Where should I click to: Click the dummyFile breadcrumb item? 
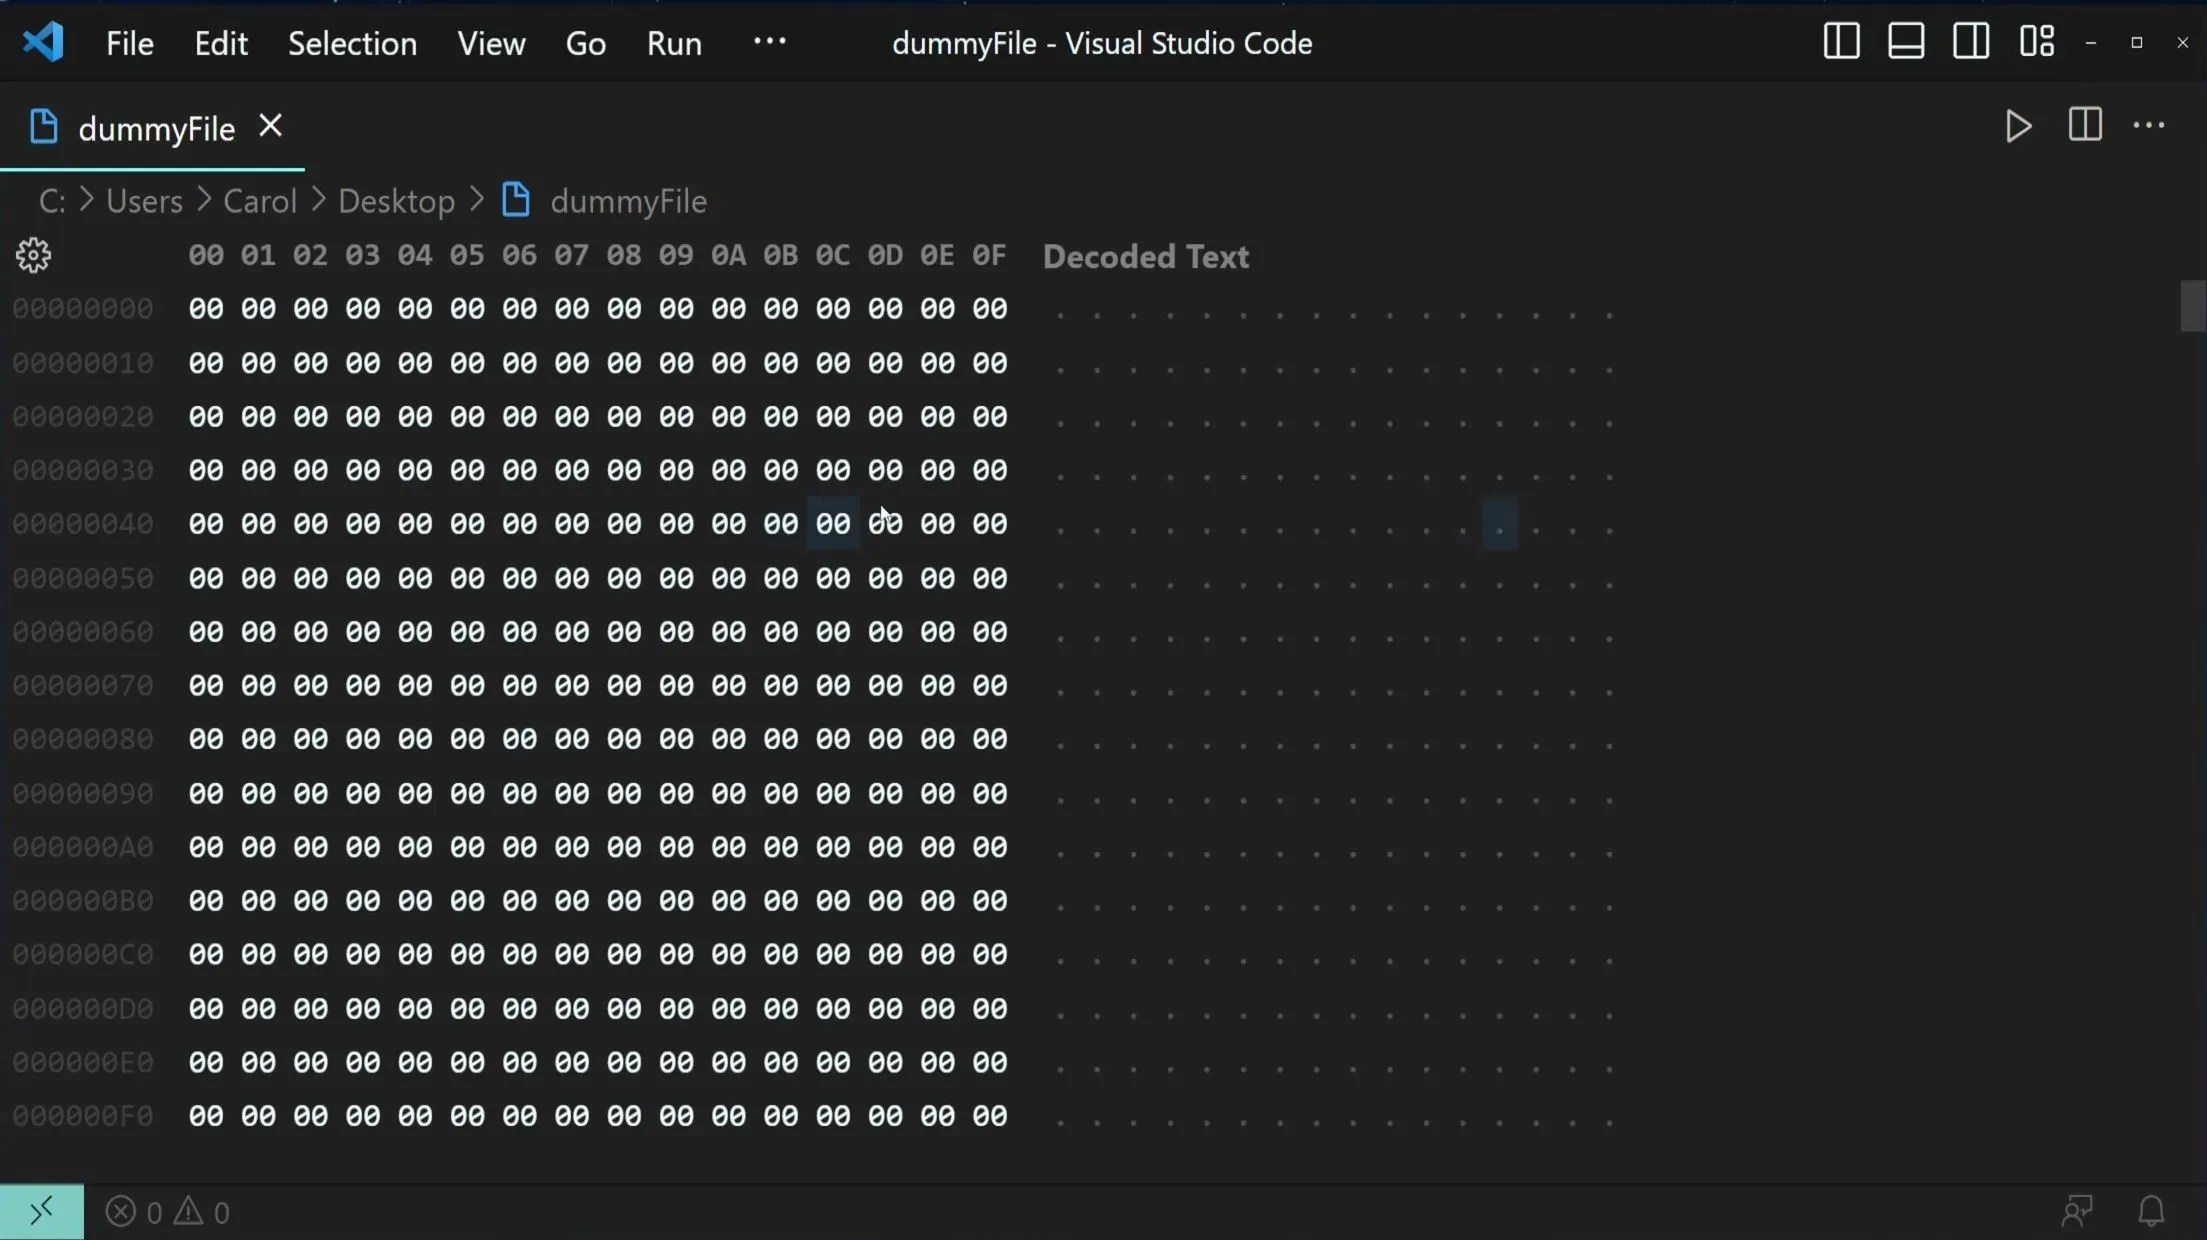(x=627, y=201)
